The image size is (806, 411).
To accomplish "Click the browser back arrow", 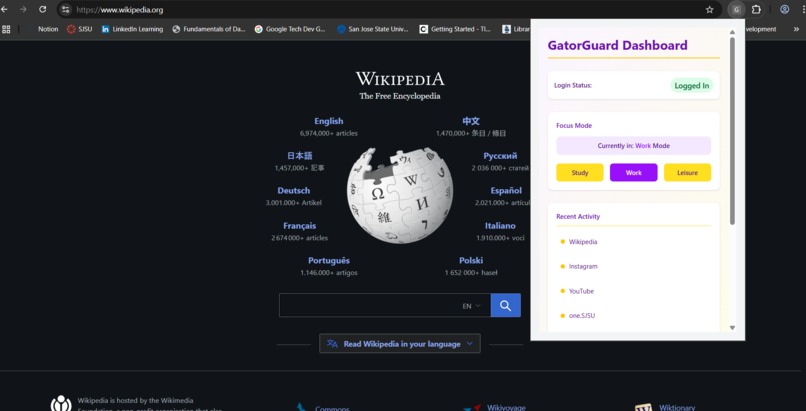I will click(4, 9).
